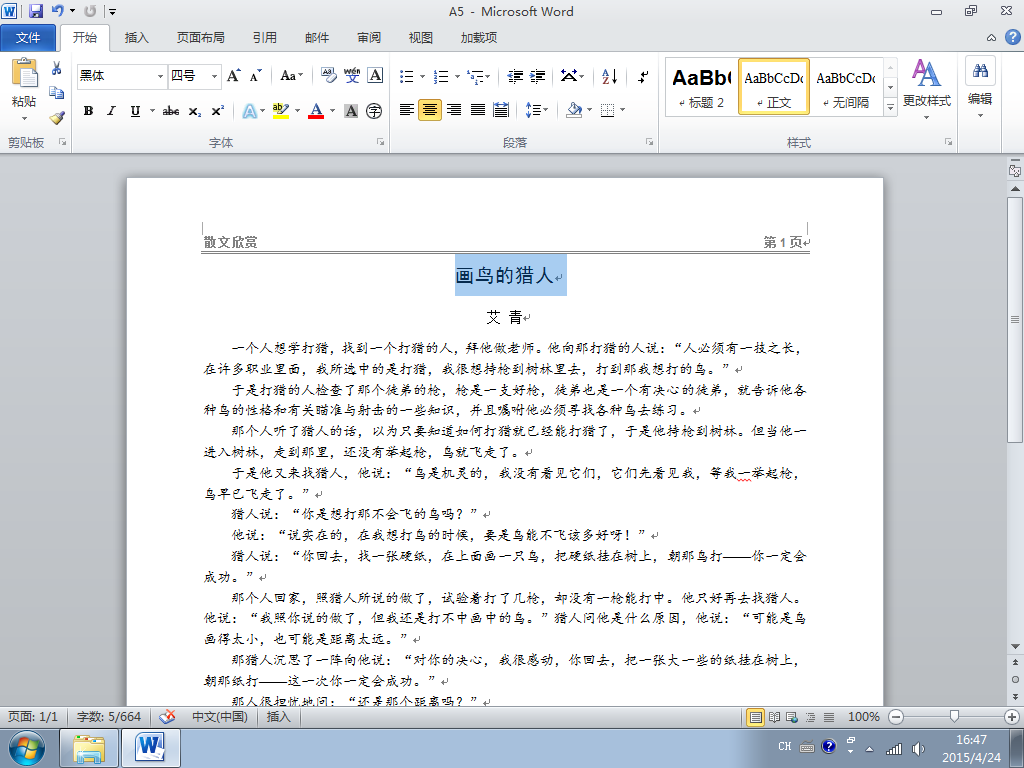
Task: Open Word Help question mark icon
Action: [1013, 37]
